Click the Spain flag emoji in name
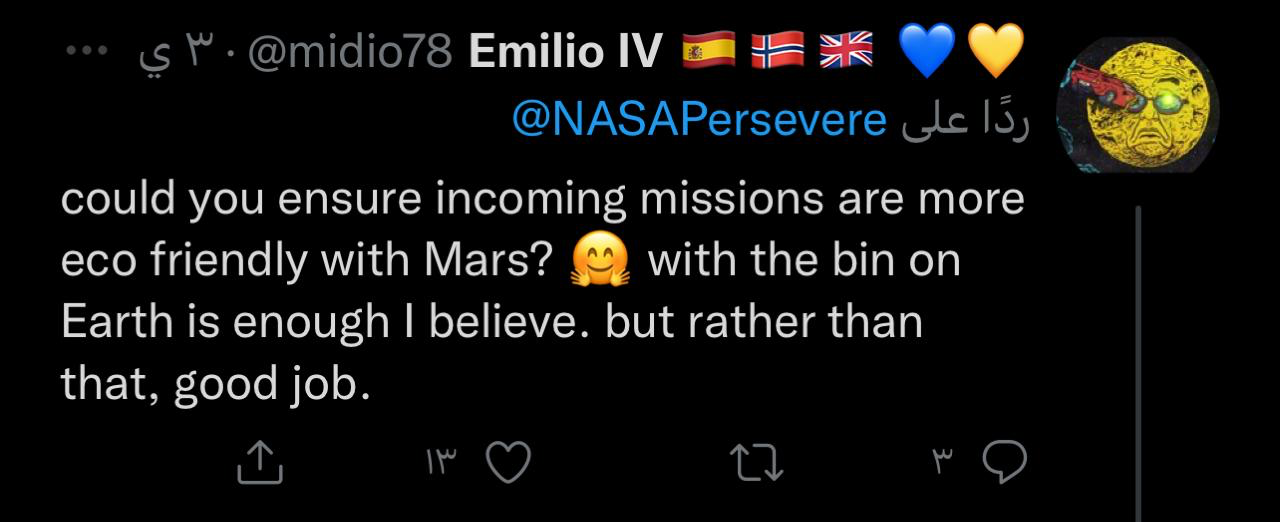The height and width of the screenshot is (522, 1280). tap(708, 52)
